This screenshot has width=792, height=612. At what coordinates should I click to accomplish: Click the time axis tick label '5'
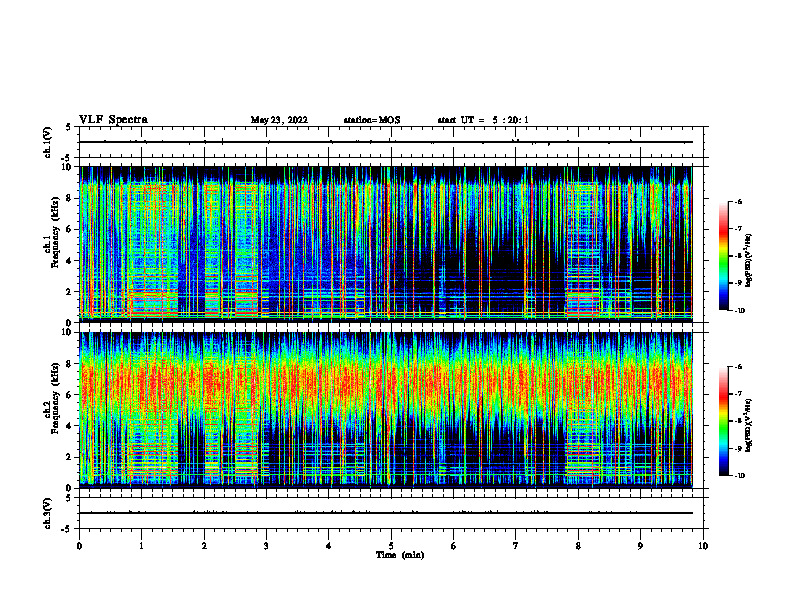click(x=391, y=546)
